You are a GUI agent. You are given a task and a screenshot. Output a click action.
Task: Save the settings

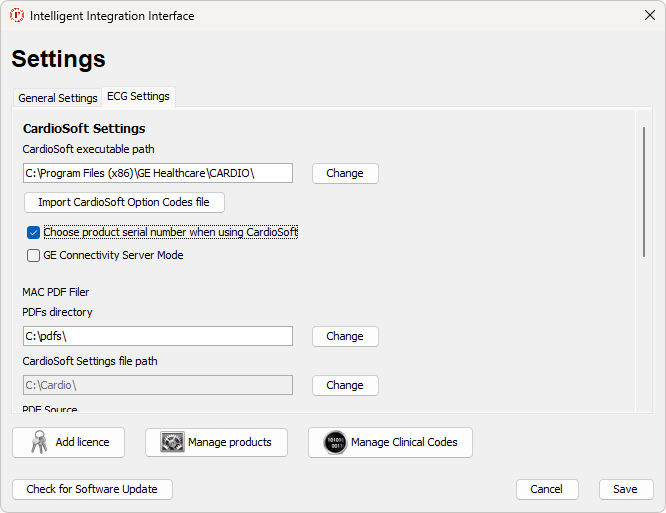[x=625, y=489]
